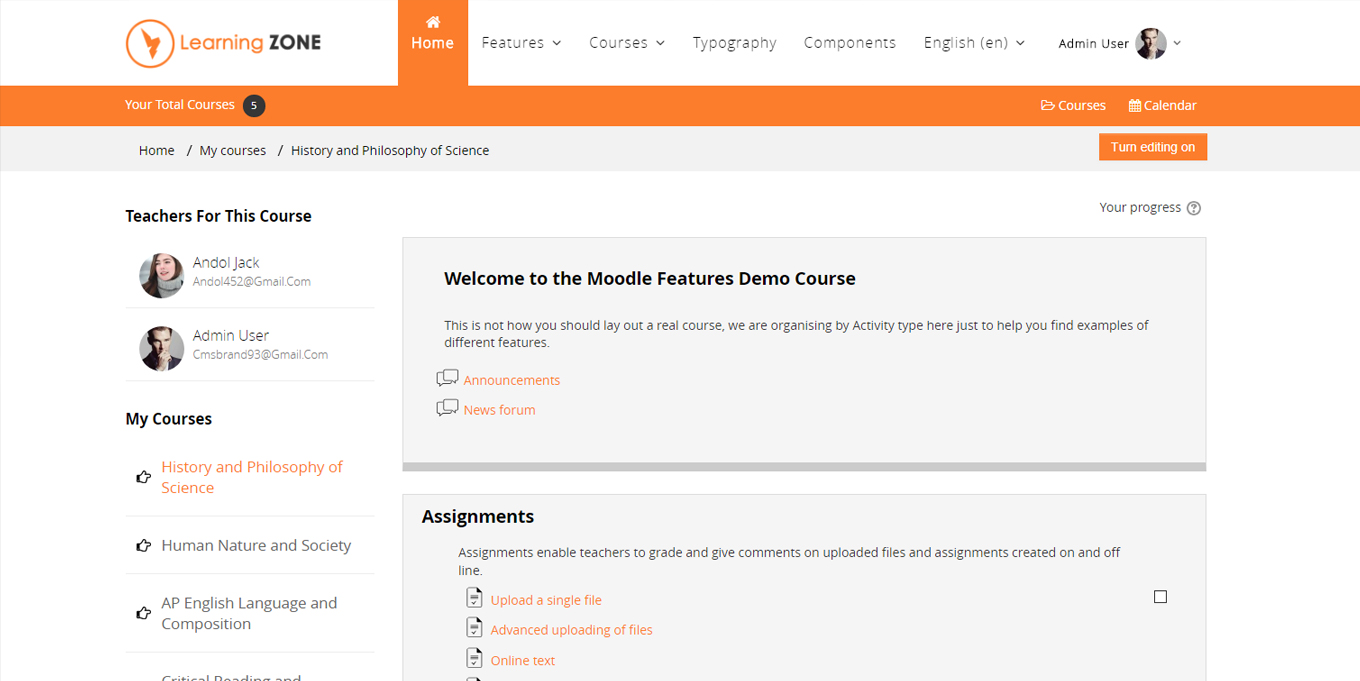This screenshot has width=1360, height=681.
Task: Click the thumbs-up icon beside Human Nature and Society
Action: [141, 545]
